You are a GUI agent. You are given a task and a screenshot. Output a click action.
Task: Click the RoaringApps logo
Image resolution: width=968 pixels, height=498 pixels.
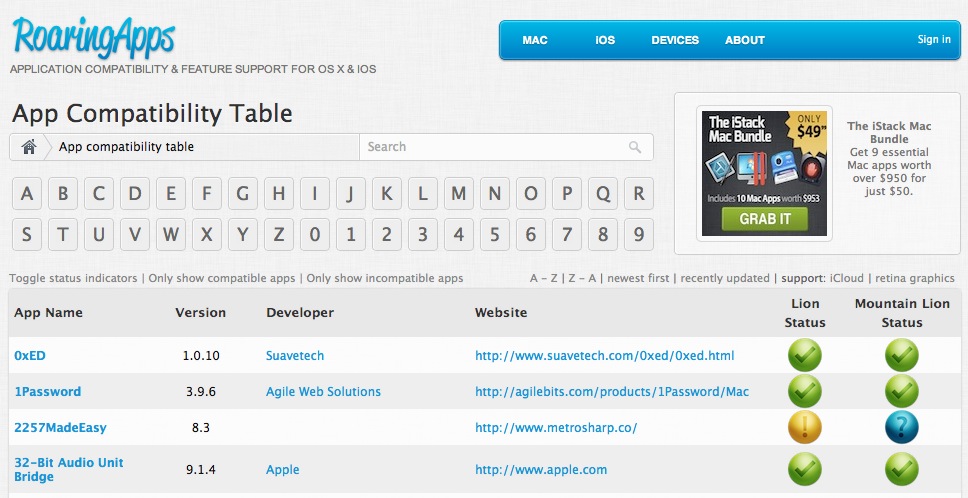pyautogui.click(x=93, y=38)
